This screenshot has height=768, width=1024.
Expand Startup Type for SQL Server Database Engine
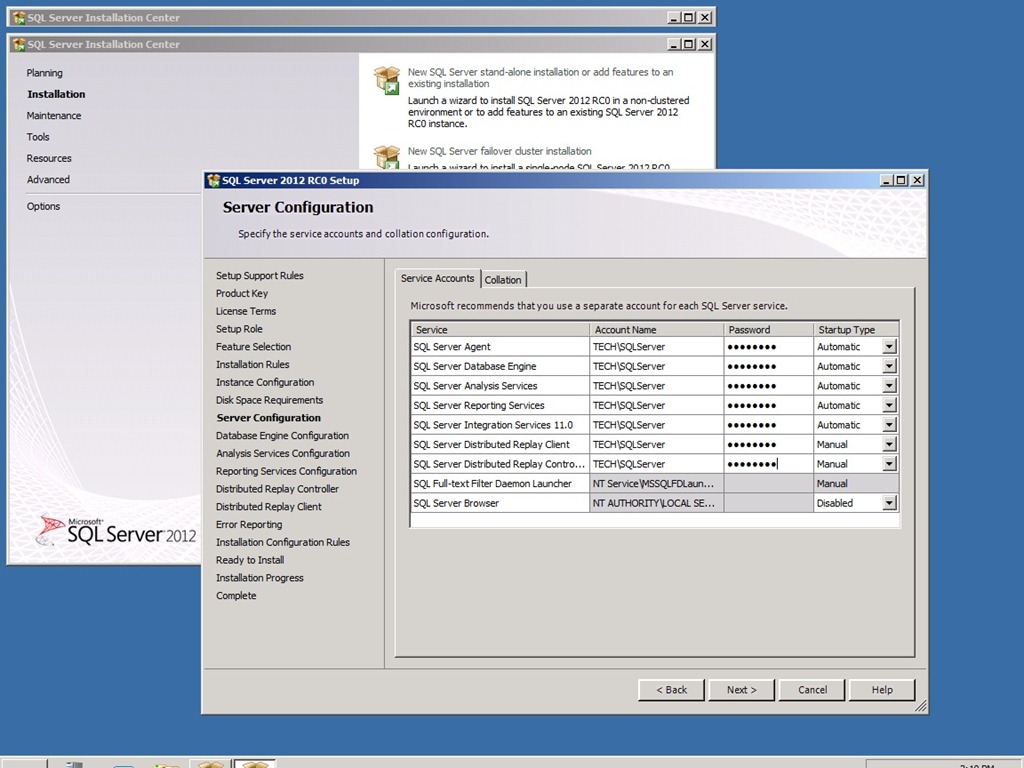[889, 367]
